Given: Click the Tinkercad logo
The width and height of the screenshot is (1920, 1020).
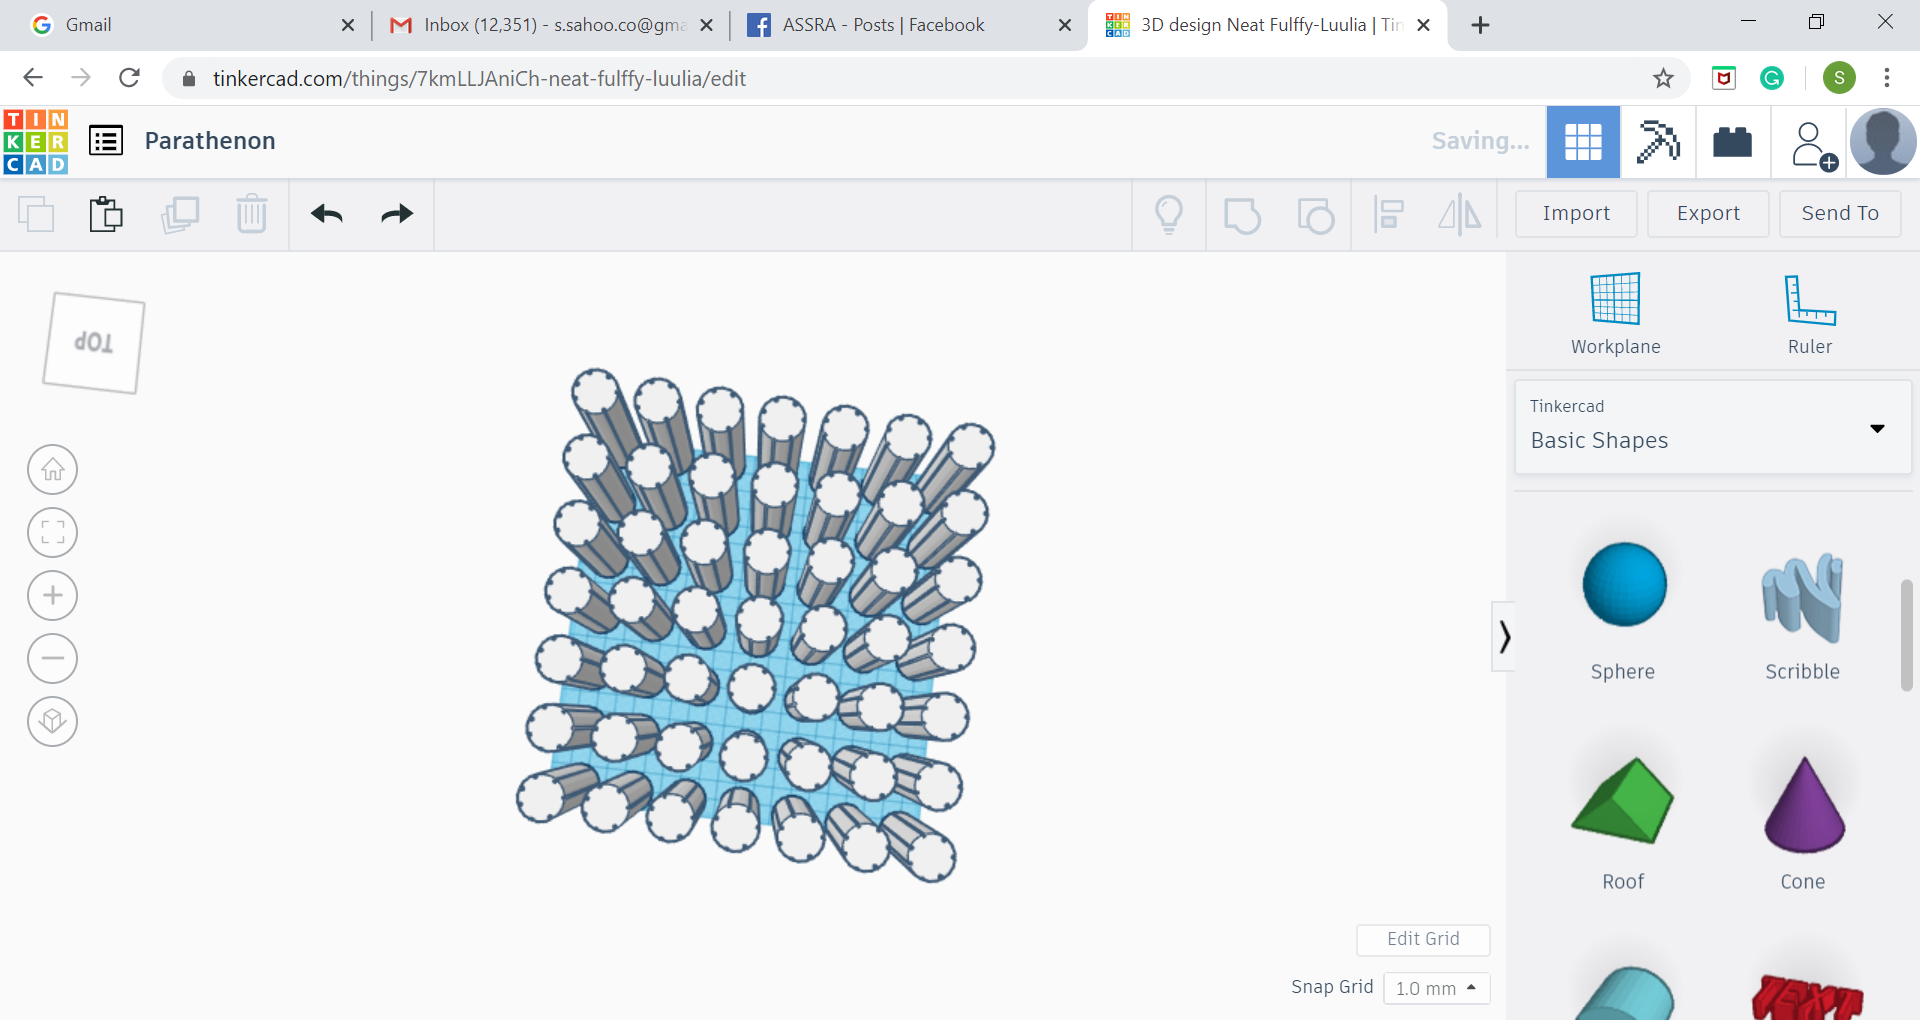Looking at the screenshot, I should [x=36, y=142].
